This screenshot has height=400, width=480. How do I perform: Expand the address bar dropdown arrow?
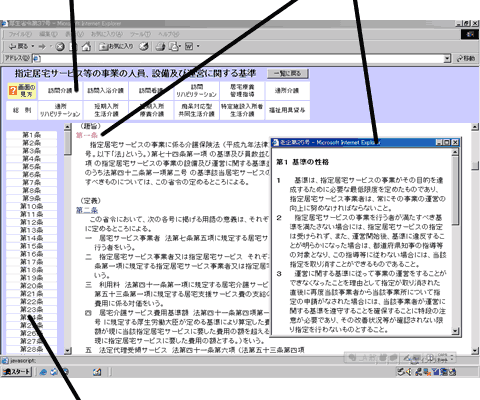coord(447,59)
